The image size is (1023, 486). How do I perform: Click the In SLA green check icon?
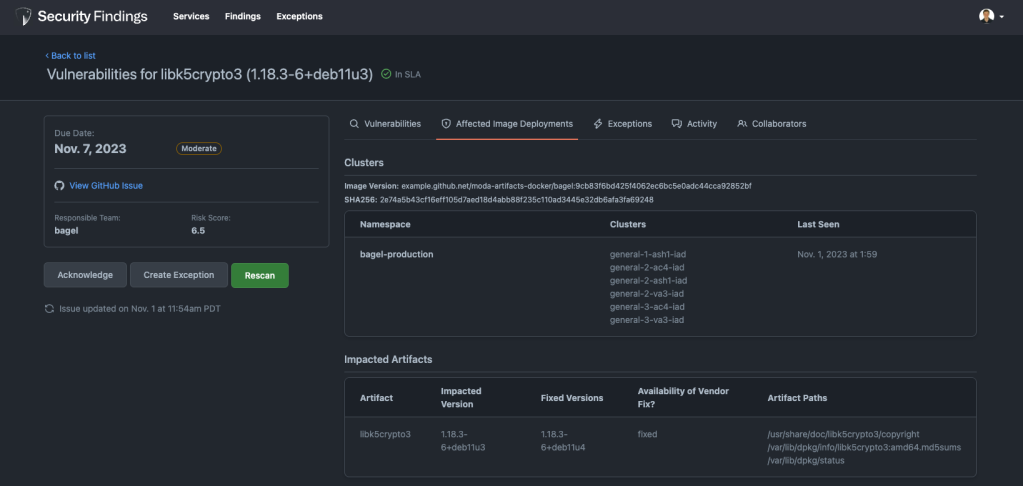(386, 74)
